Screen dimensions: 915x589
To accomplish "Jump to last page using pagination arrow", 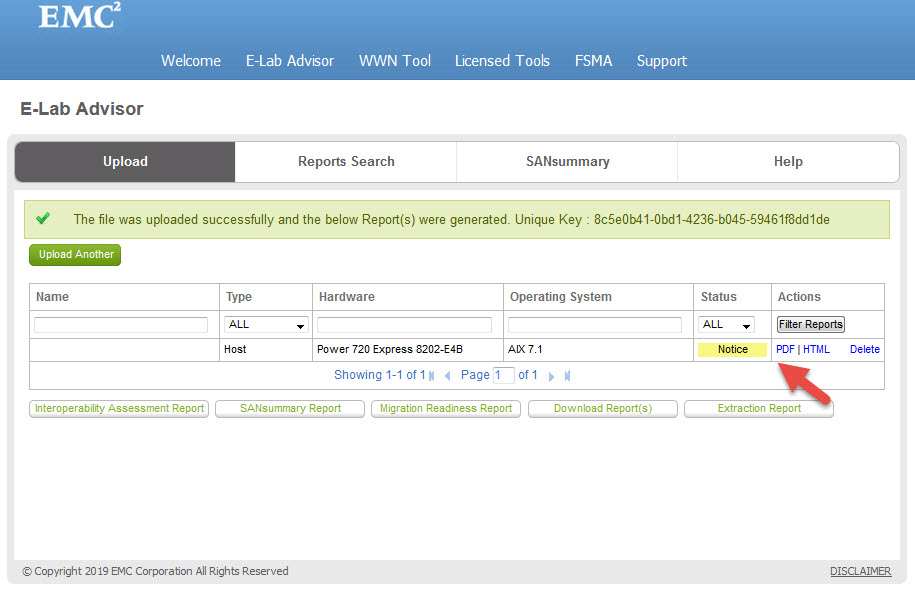I will (x=566, y=375).
